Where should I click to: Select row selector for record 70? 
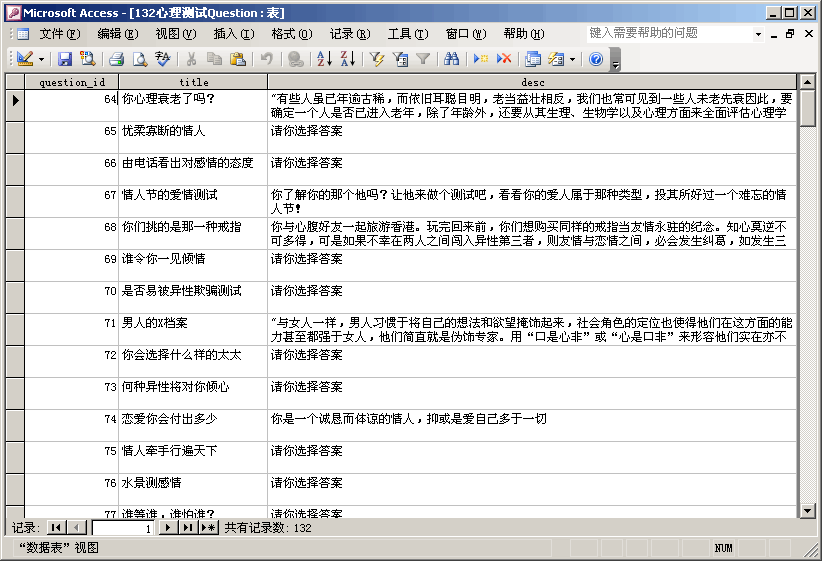coord(15,297)
